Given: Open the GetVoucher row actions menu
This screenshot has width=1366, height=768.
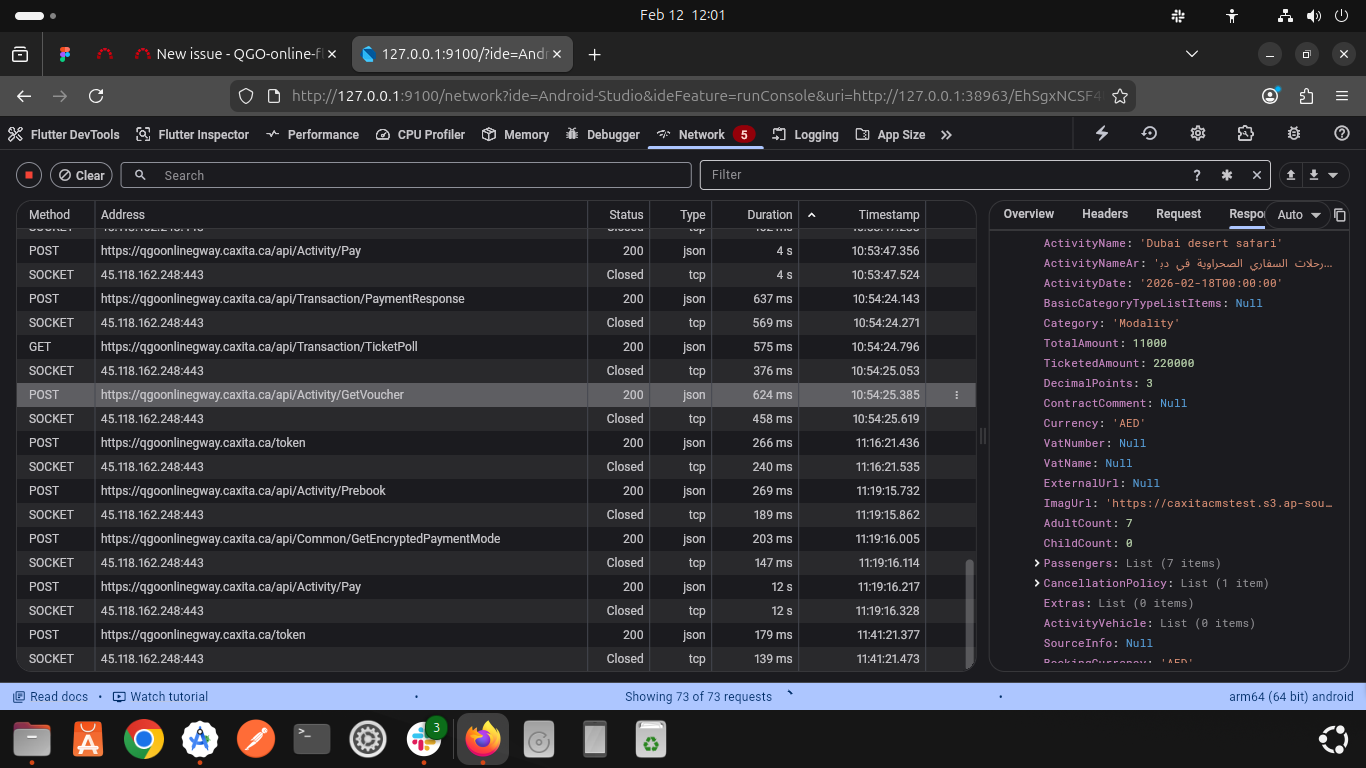Looking at the screenshot, I should 956,395.
